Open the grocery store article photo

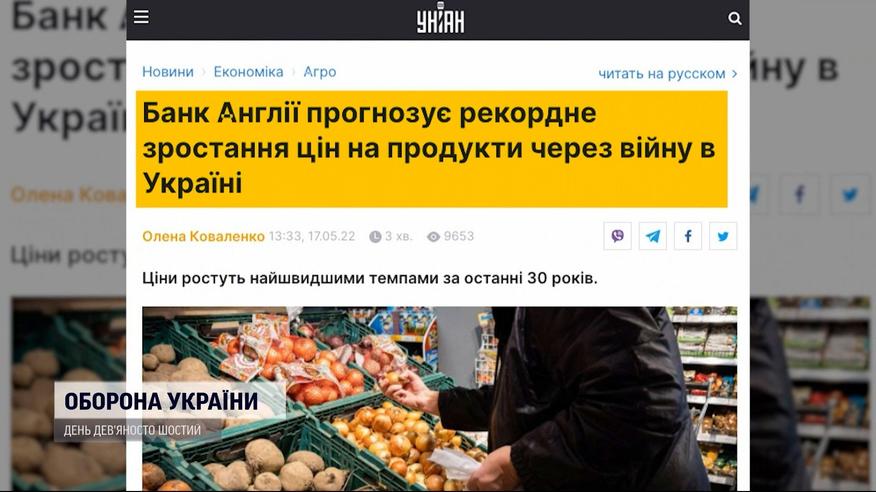pyautogui.click(x=439, y=399)
